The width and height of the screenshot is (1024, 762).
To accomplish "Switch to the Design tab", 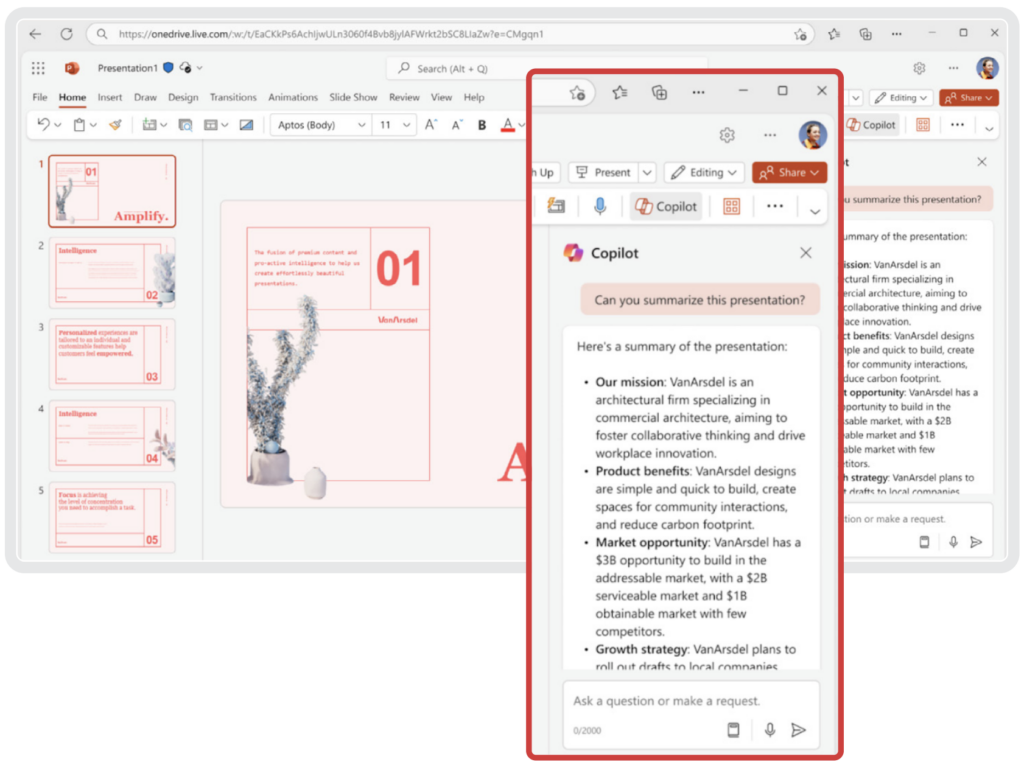I will coord(183,97).
